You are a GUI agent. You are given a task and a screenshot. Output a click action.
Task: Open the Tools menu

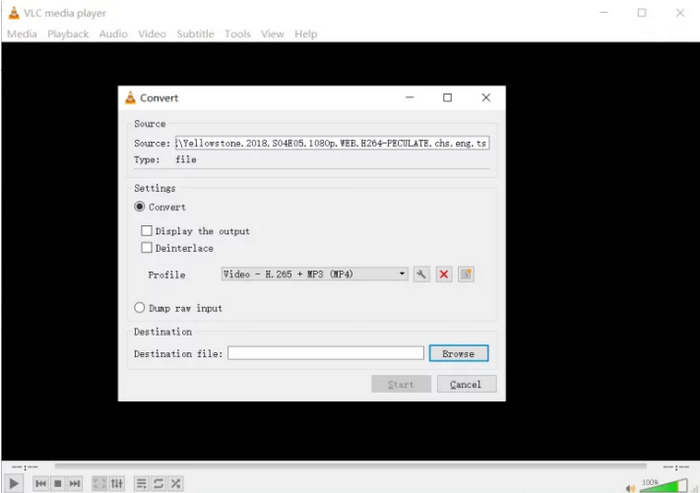pyautogui.click(x=238, y=34)
